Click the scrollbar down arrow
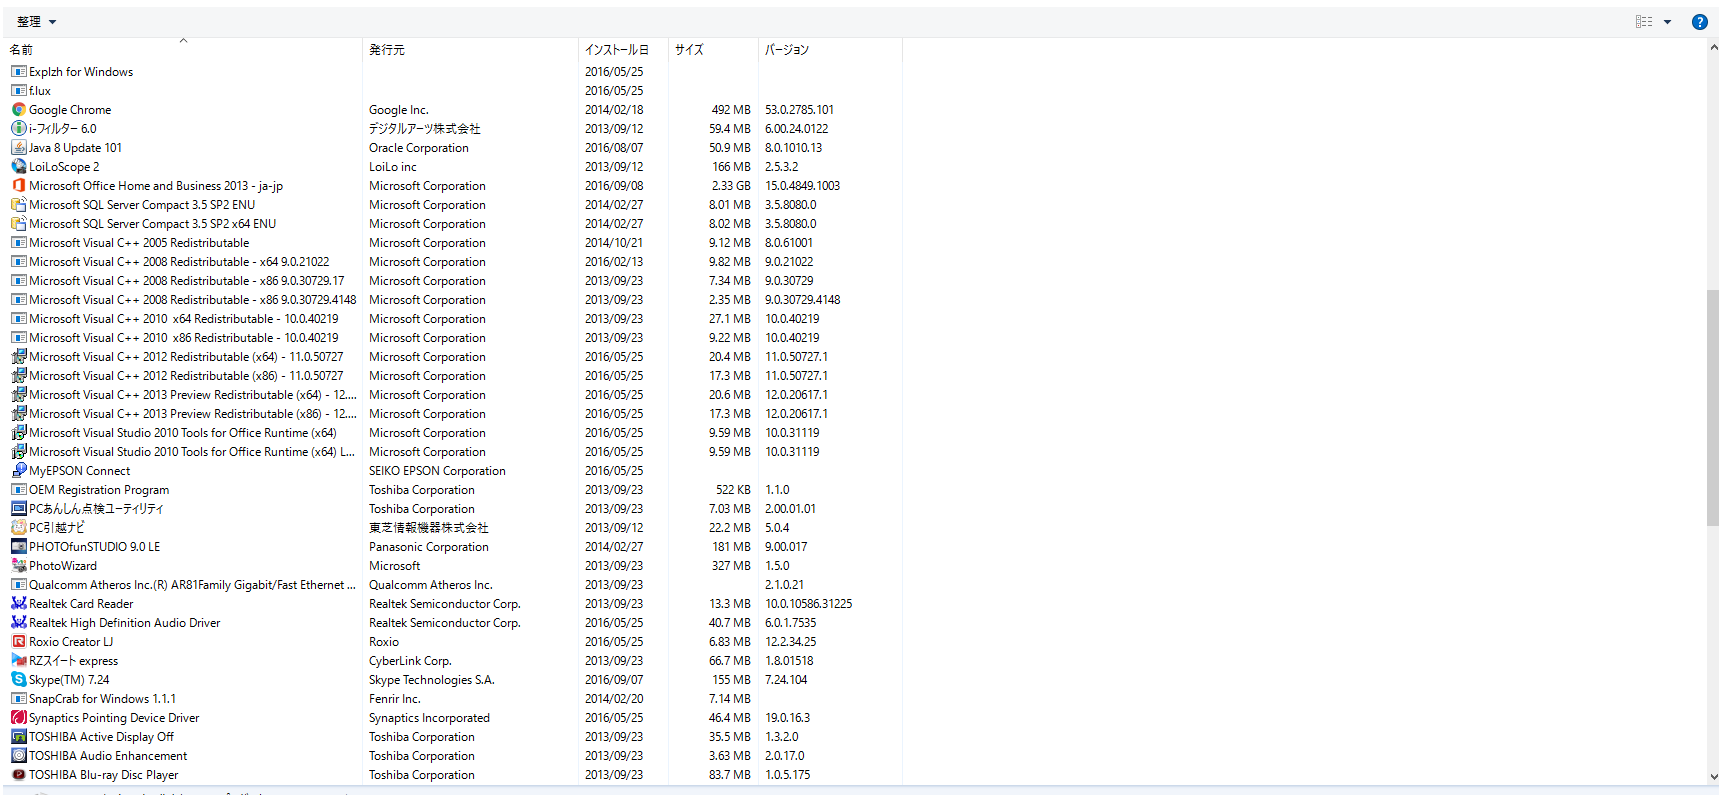 (x=1712, y=776)
